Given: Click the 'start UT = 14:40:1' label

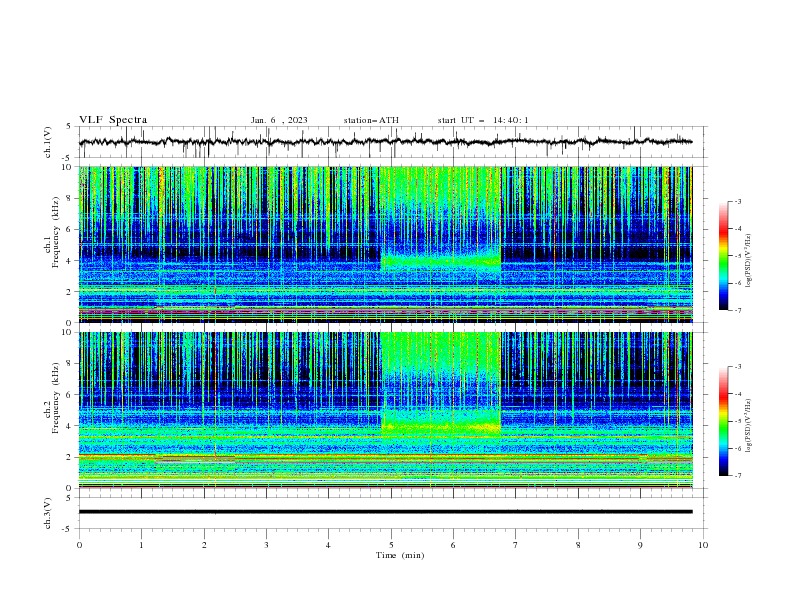Looking at the screenshot, I should [x=482, y=120].
